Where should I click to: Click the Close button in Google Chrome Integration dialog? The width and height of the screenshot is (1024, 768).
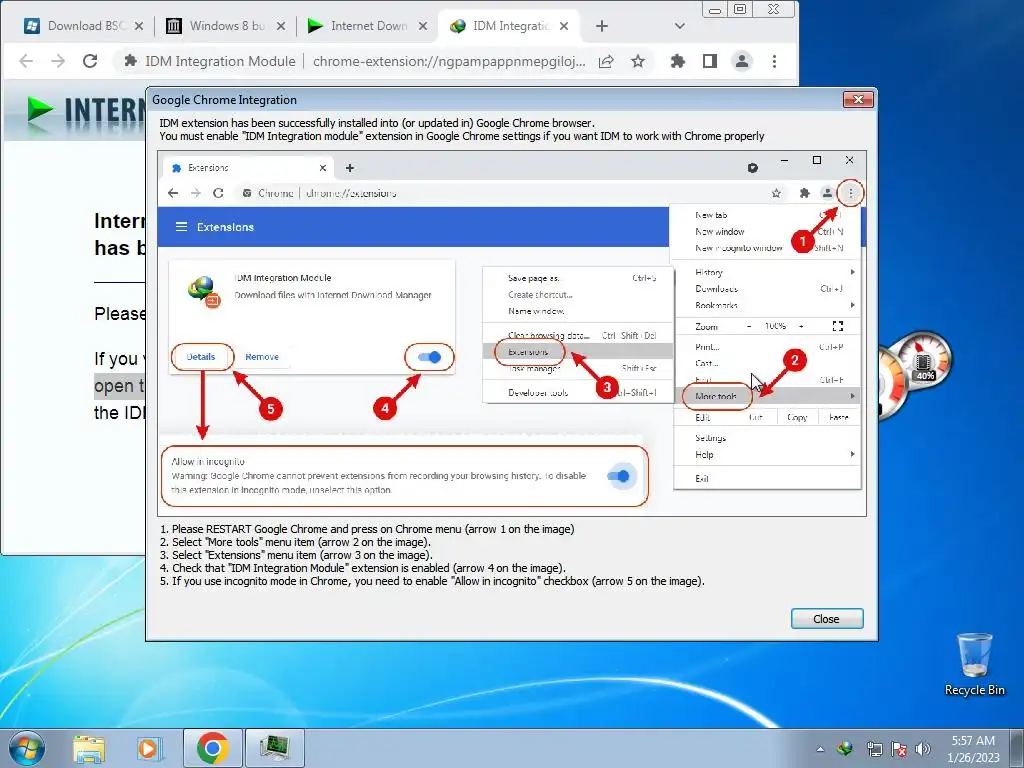(x=827, y=618)
